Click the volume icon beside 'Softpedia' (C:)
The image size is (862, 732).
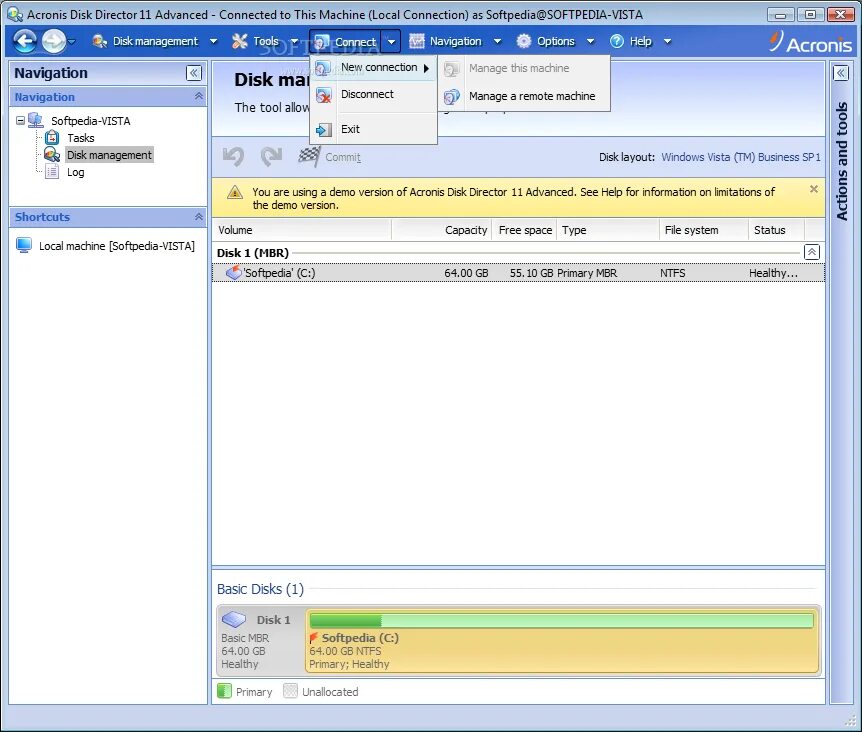tap(234, 273)
